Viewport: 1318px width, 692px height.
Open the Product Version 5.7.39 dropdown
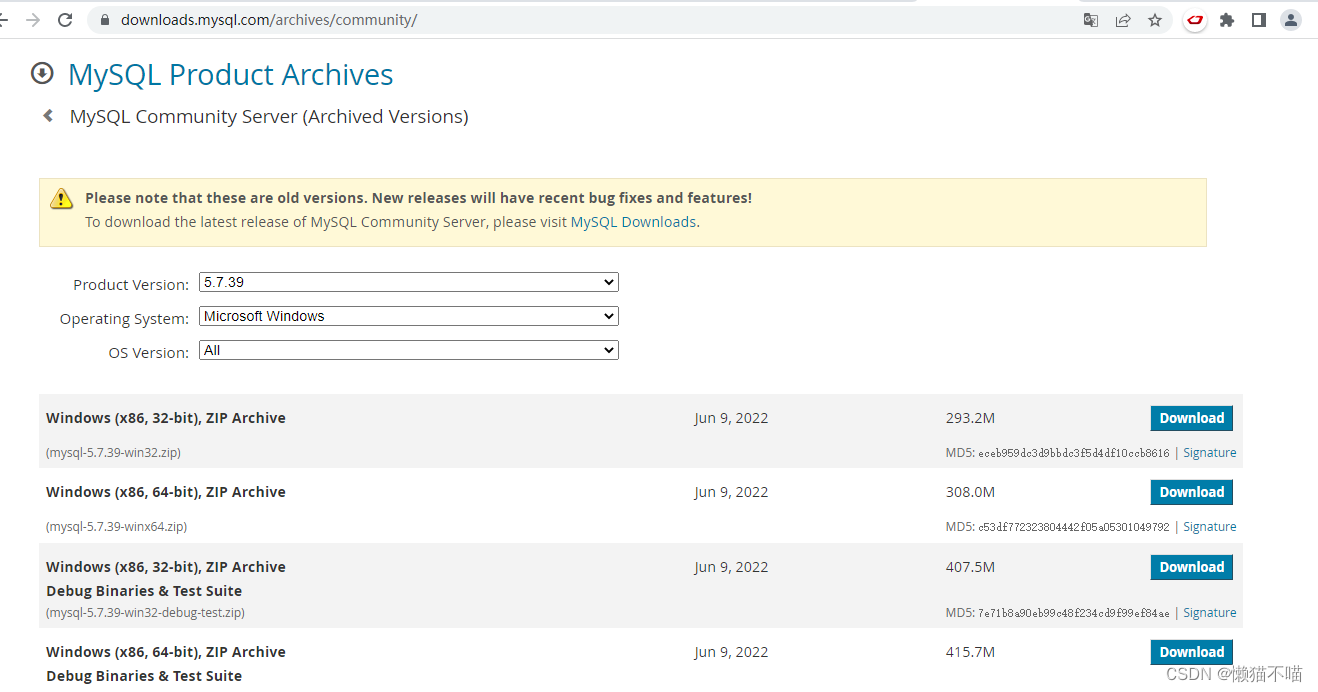(409, 282)
